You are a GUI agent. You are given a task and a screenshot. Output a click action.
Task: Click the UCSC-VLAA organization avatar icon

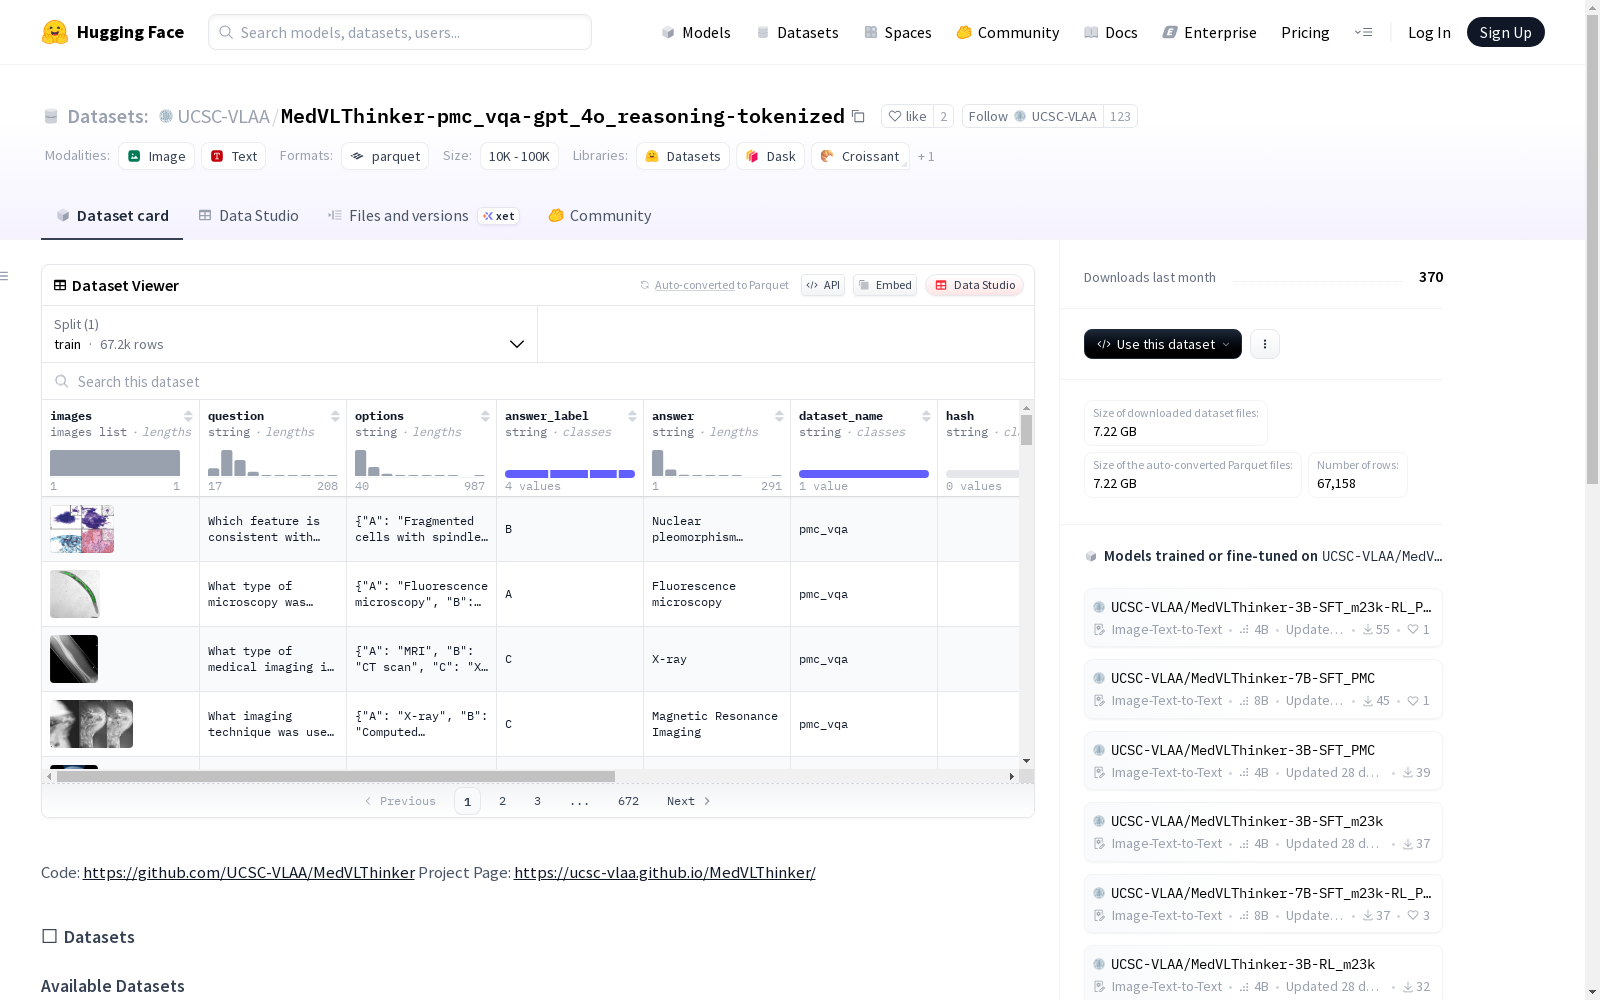(166, 116)
